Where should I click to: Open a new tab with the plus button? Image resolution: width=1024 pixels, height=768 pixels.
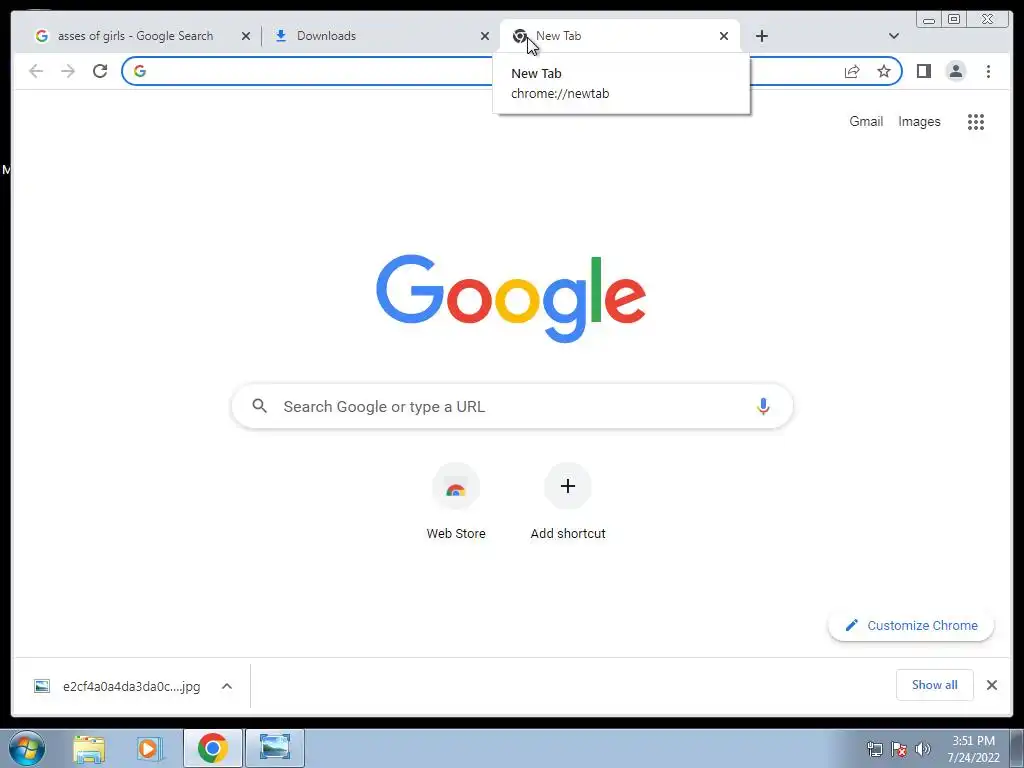[761, 36]
